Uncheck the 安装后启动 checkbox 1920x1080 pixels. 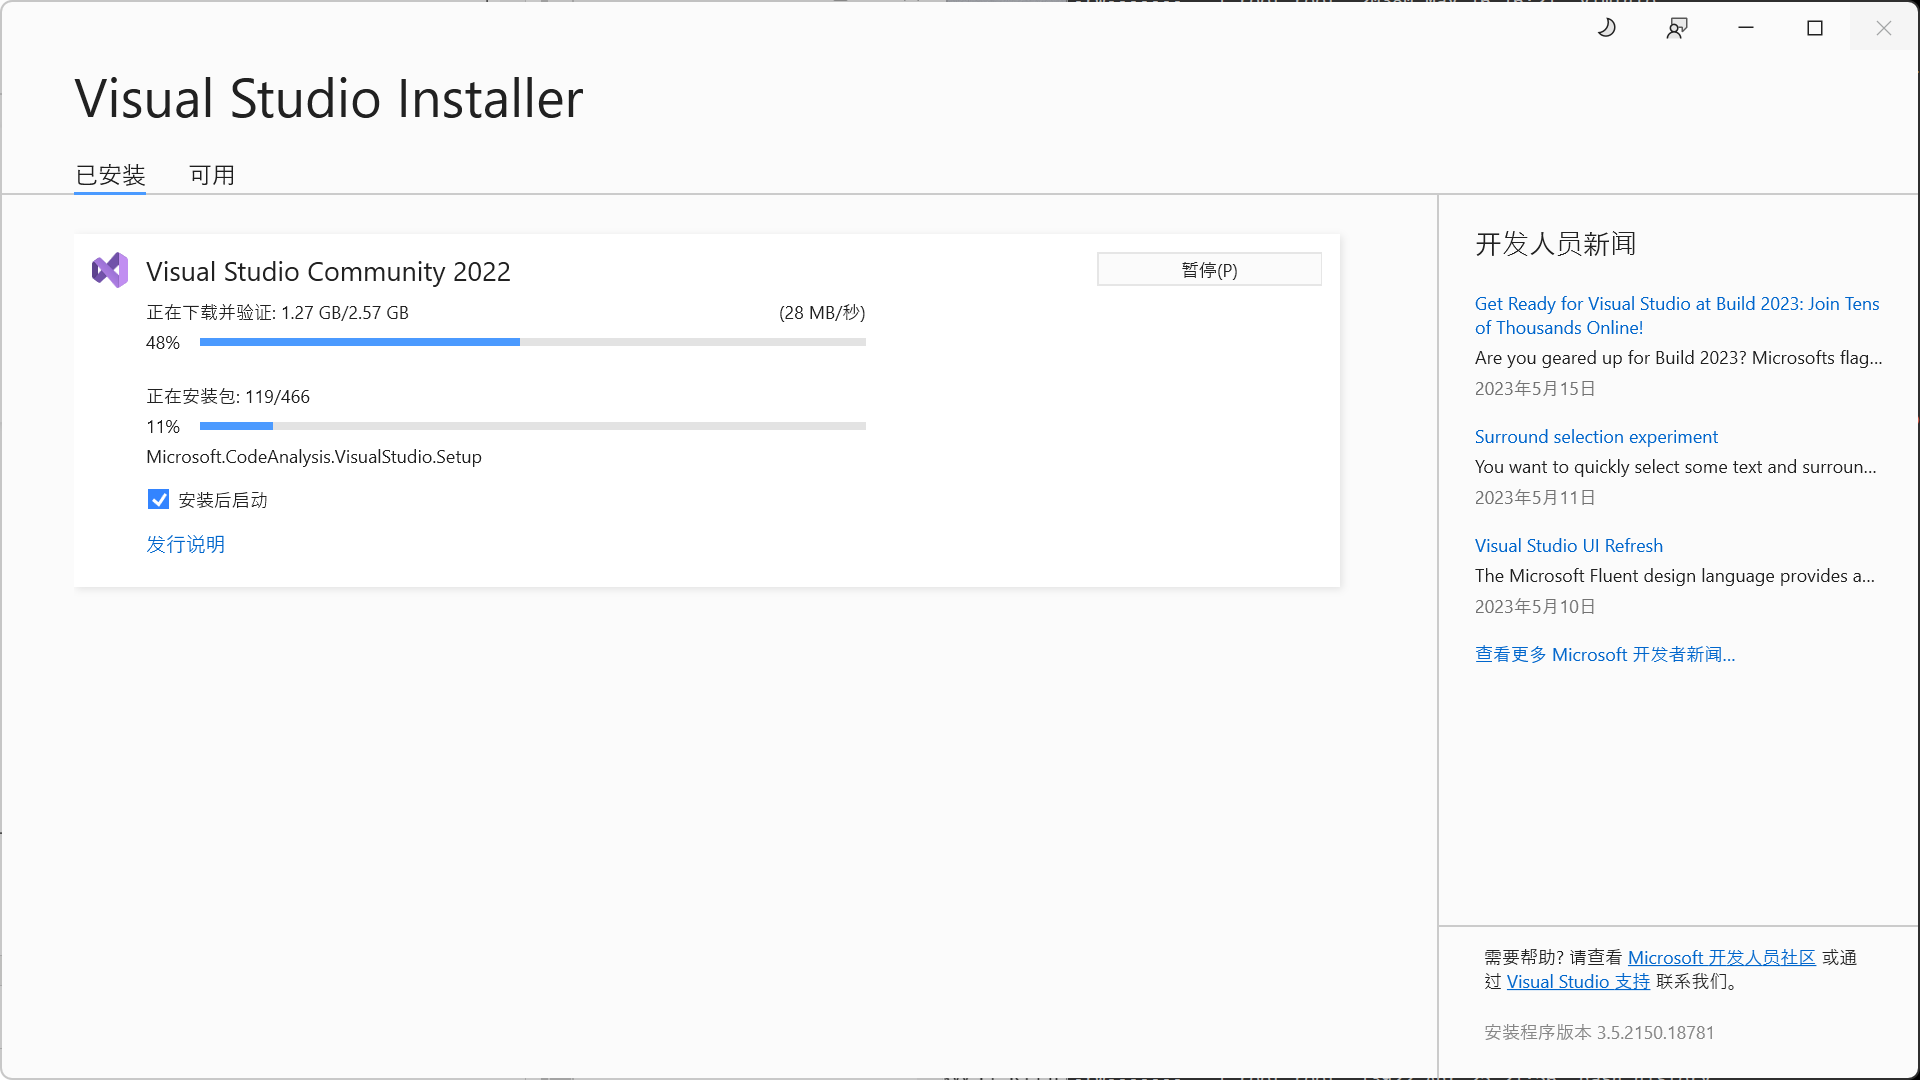point(158,500)
